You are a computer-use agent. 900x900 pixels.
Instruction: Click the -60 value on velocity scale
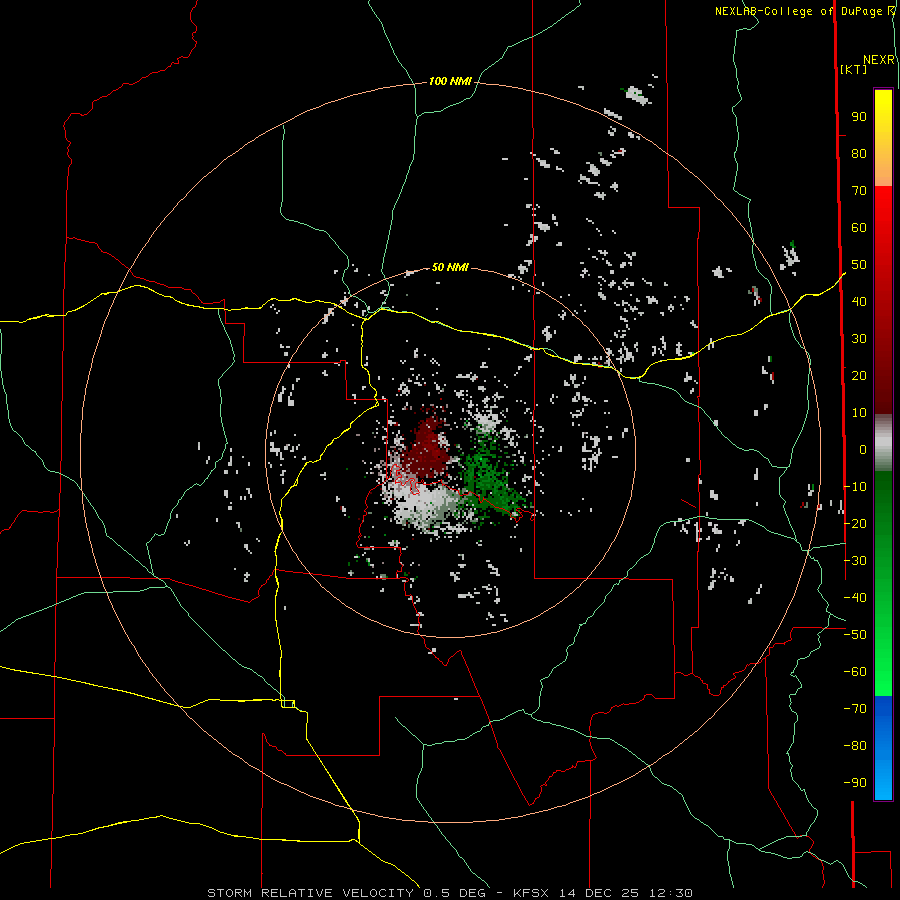(x=855, y=672)
